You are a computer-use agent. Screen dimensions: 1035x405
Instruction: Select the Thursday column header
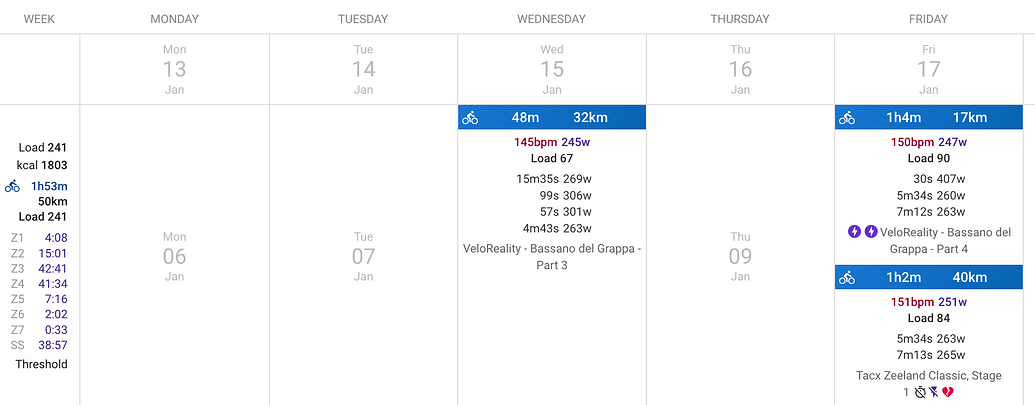(x=740, y=19)
